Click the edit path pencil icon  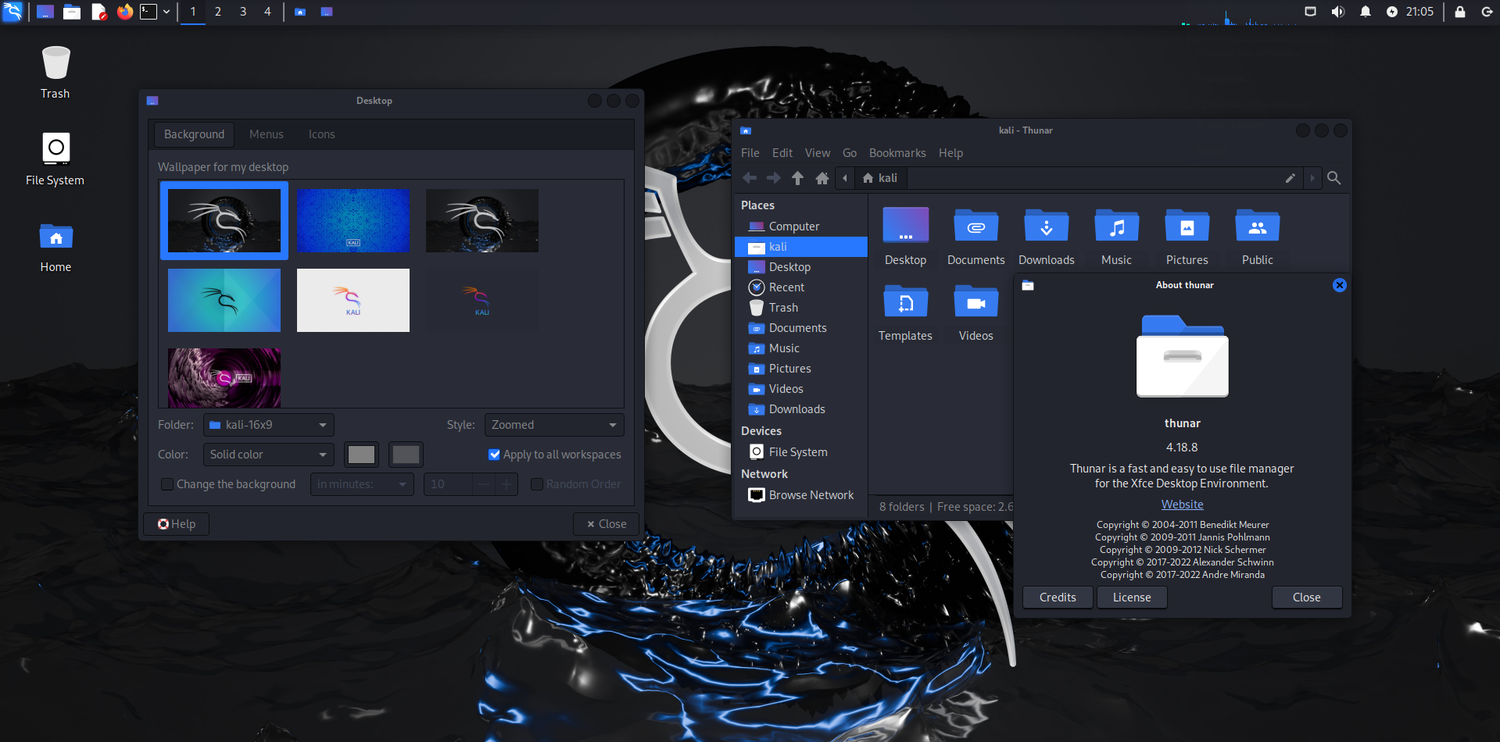[1290, 178]
